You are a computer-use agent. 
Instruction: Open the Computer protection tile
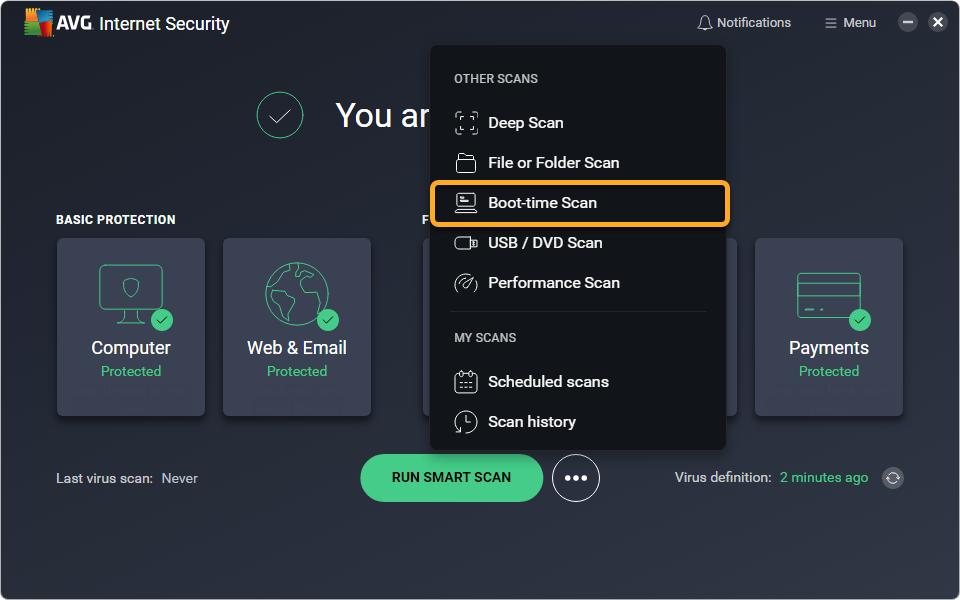(131, 327)
